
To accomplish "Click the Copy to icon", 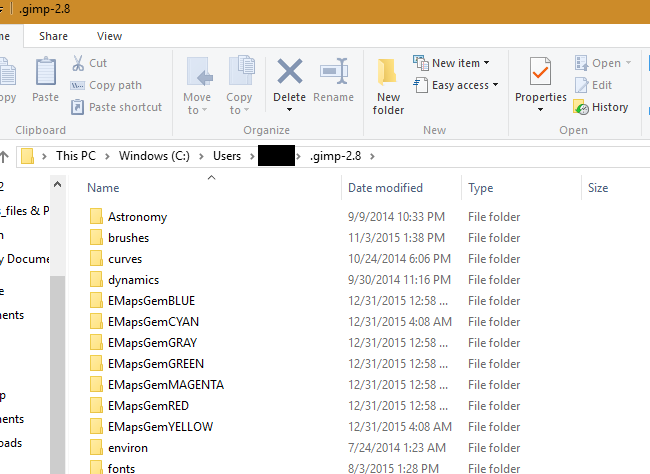I will 241,71.
